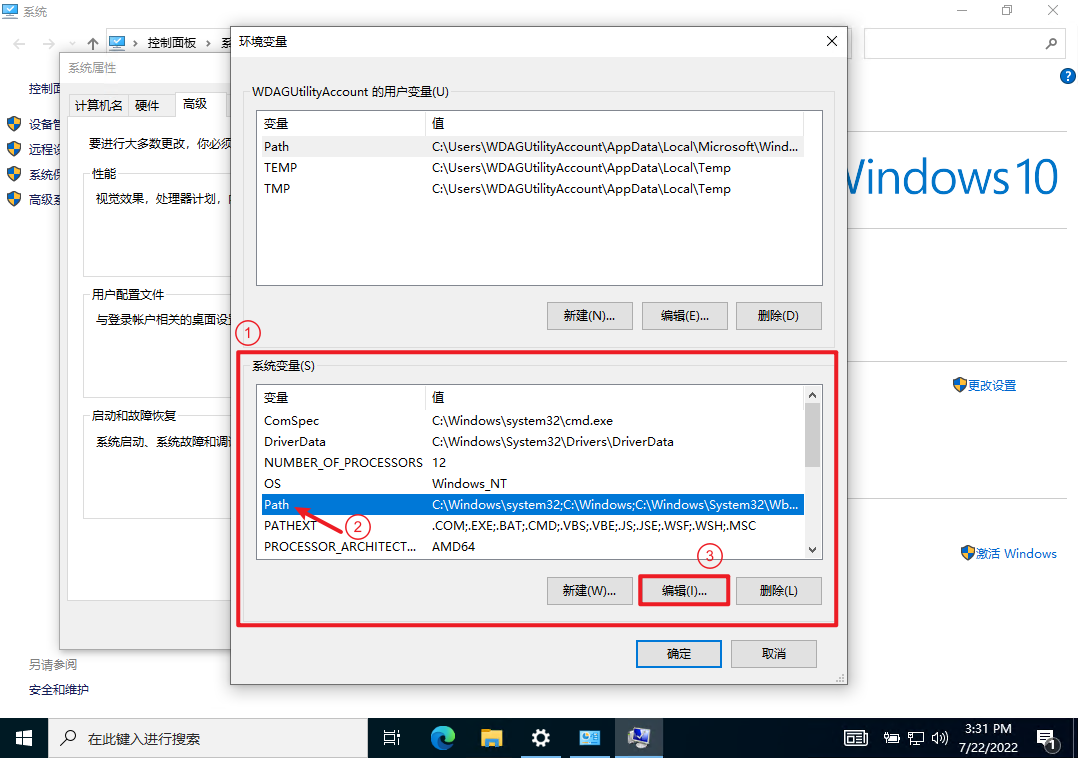Switch to the 硬件 tab

(147, 105)
